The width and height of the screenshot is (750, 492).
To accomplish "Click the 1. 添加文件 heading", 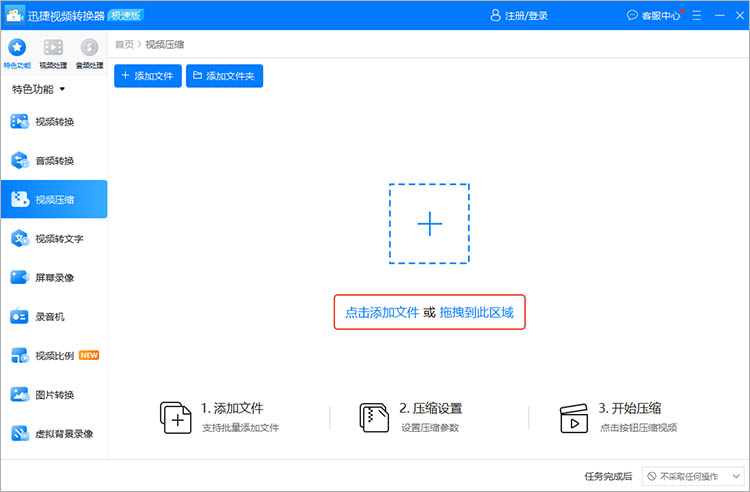I will tap(232, 408).
